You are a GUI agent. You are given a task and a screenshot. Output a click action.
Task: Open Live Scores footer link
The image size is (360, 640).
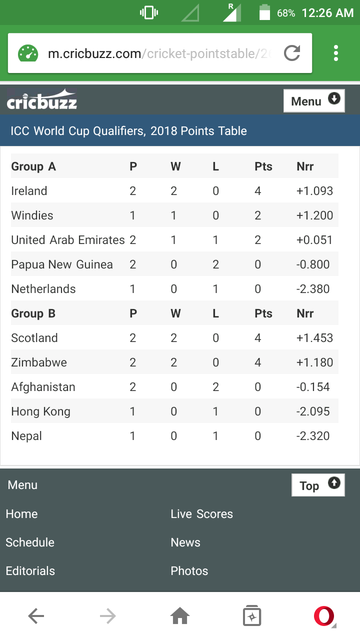pos(202,514)
